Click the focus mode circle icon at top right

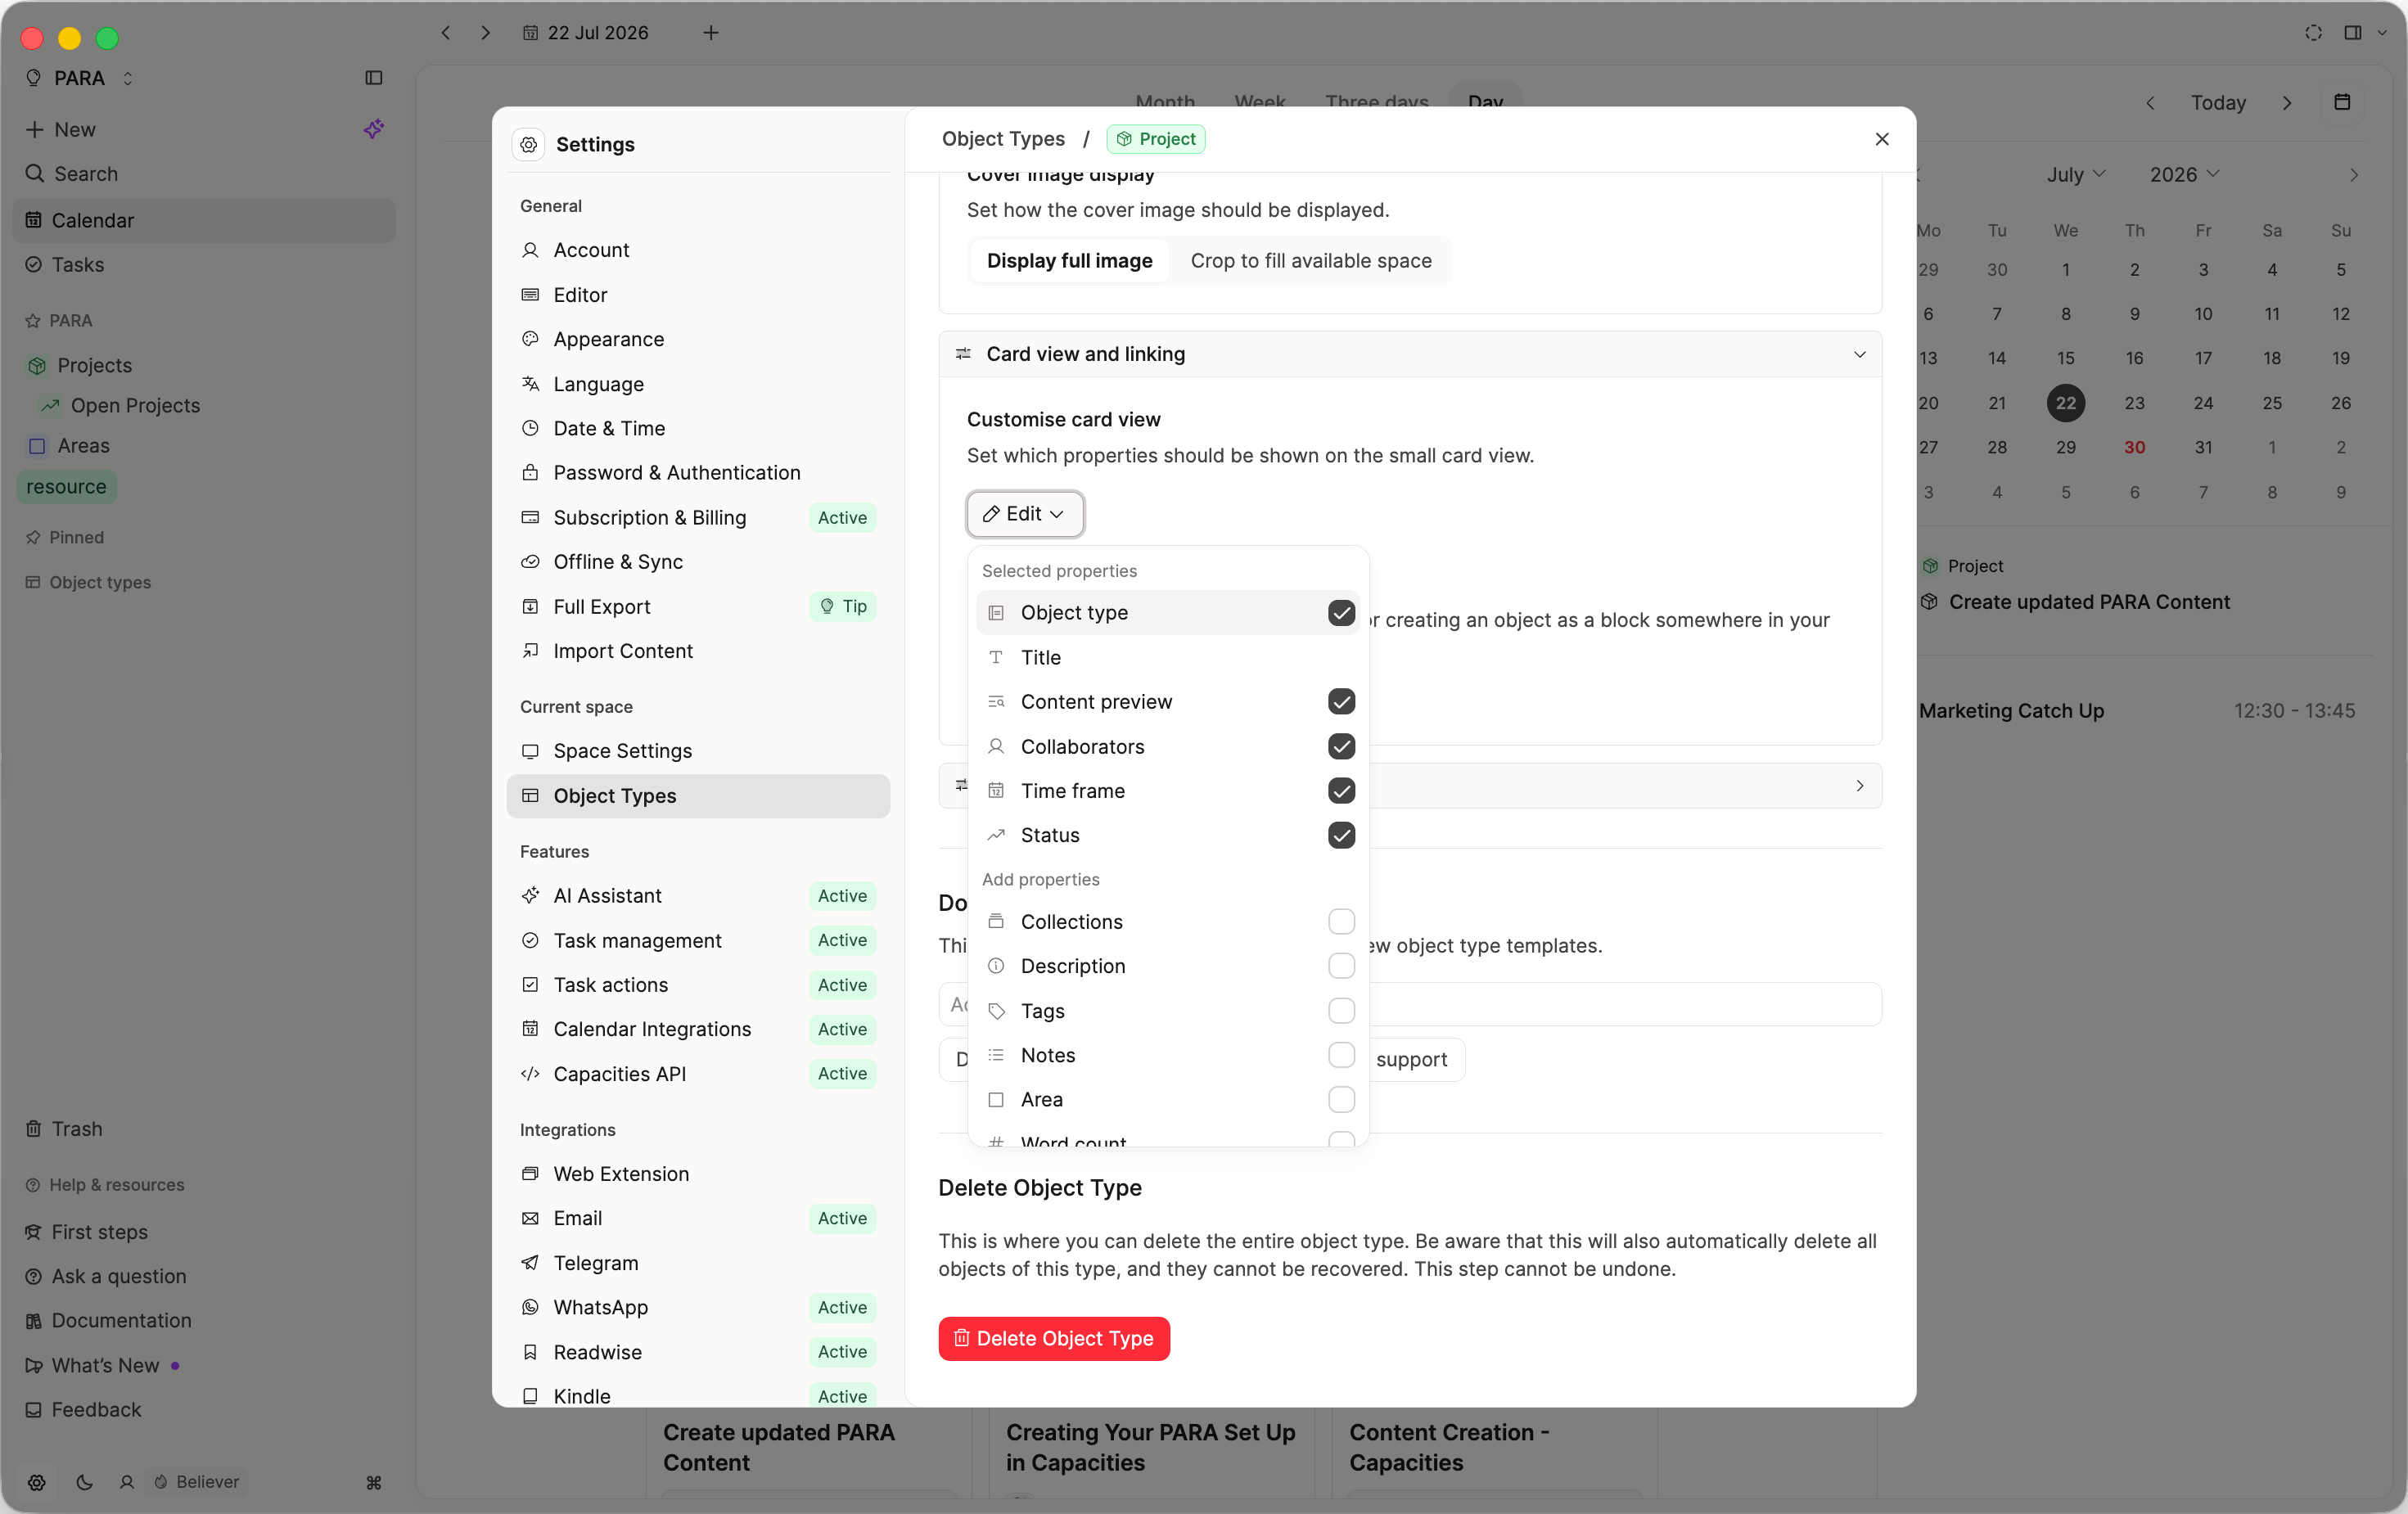[2313, 33]
